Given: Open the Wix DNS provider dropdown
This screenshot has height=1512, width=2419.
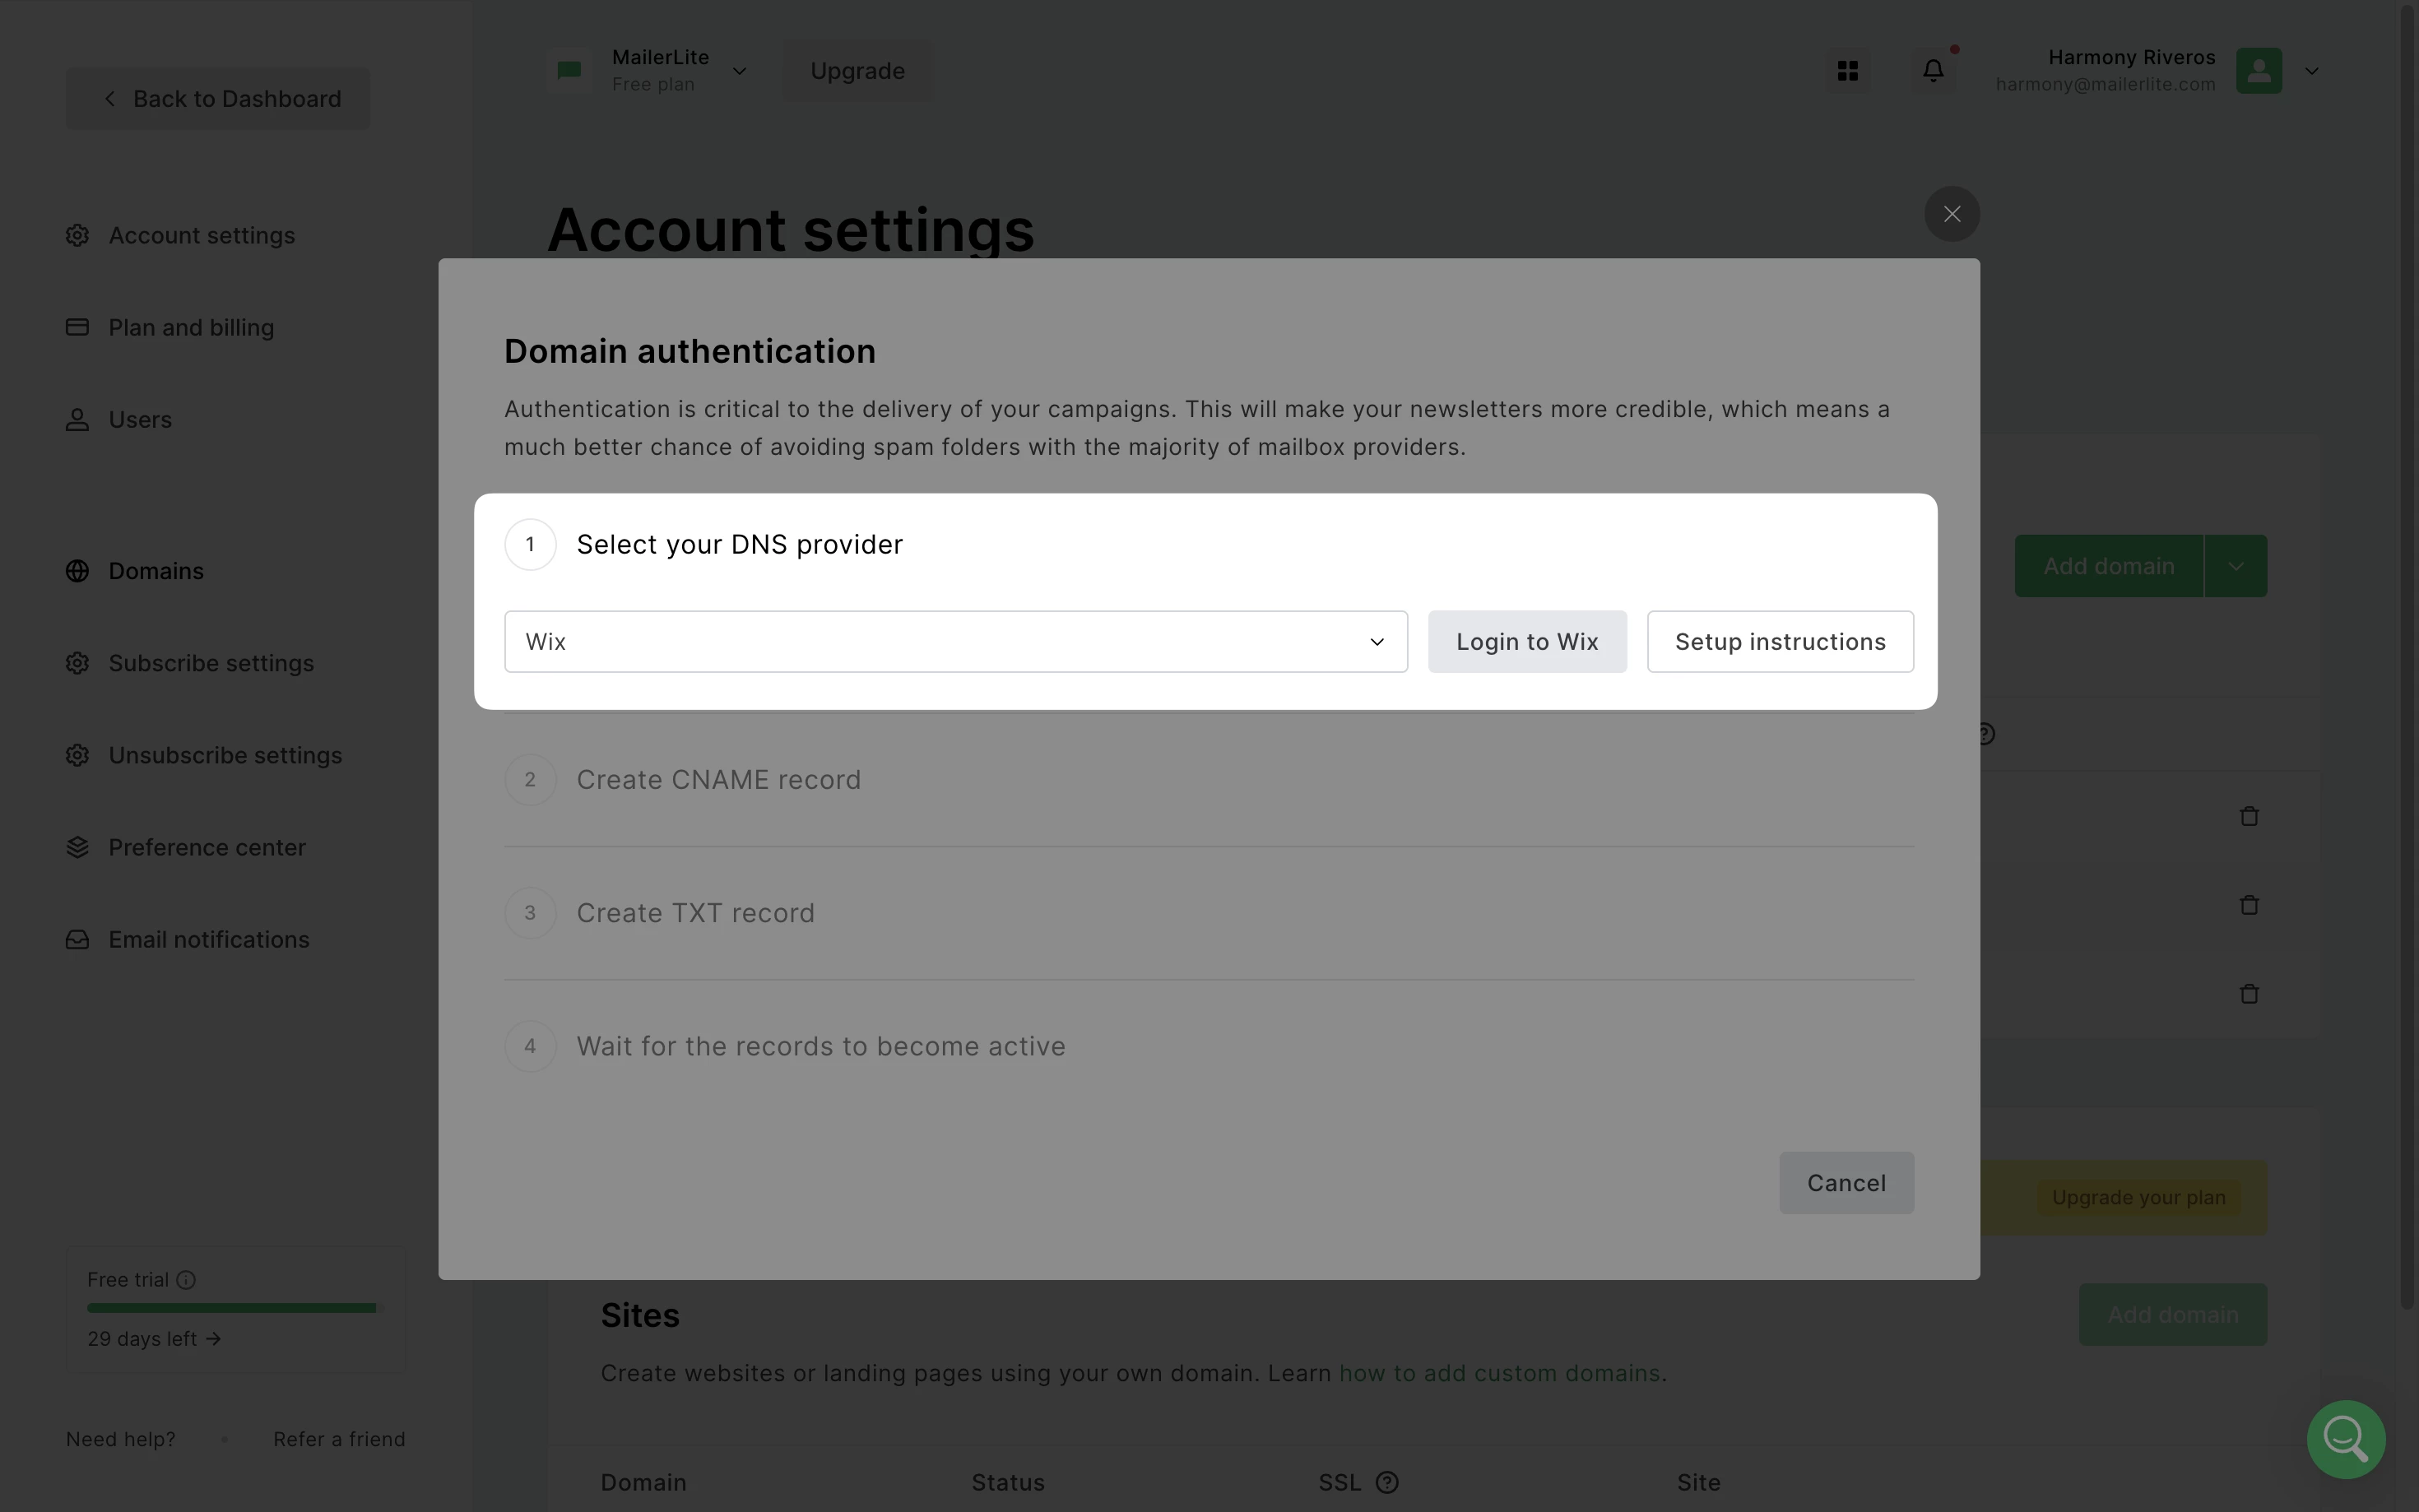Looking at the screenshot, I should 955,642.
